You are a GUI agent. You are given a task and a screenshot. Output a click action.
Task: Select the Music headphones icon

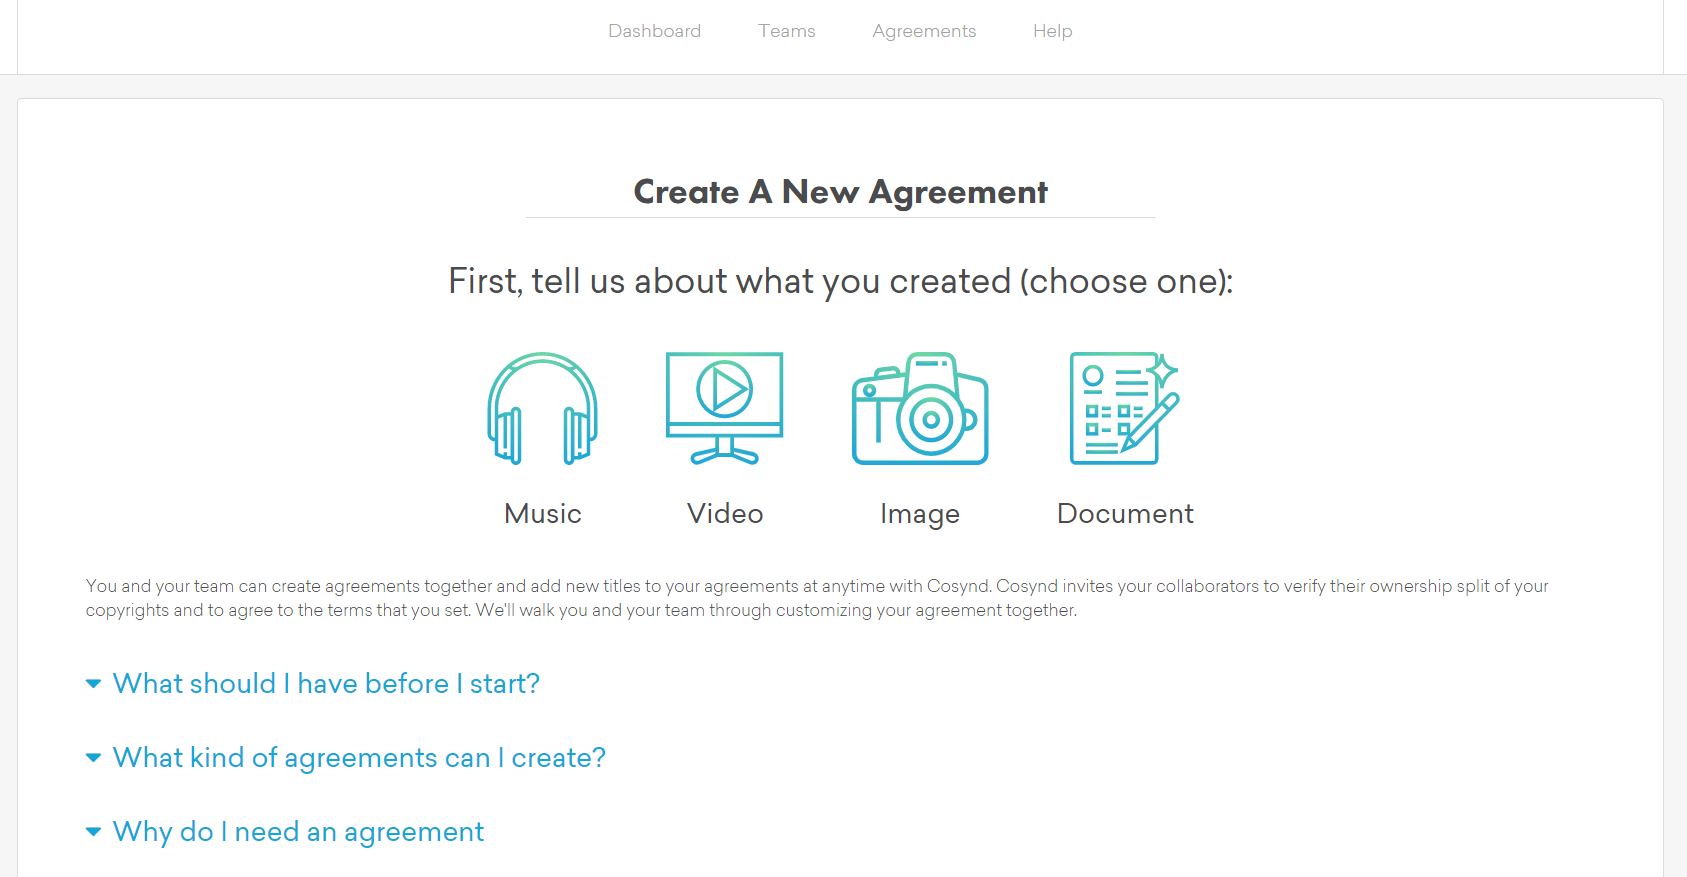tap(542, 408)
